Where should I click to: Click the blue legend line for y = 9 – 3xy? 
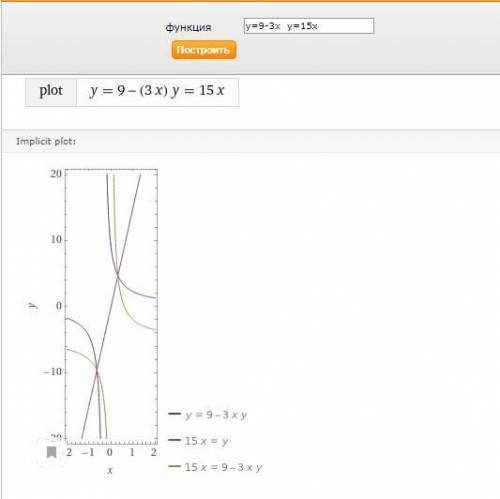tap(174, 414)
